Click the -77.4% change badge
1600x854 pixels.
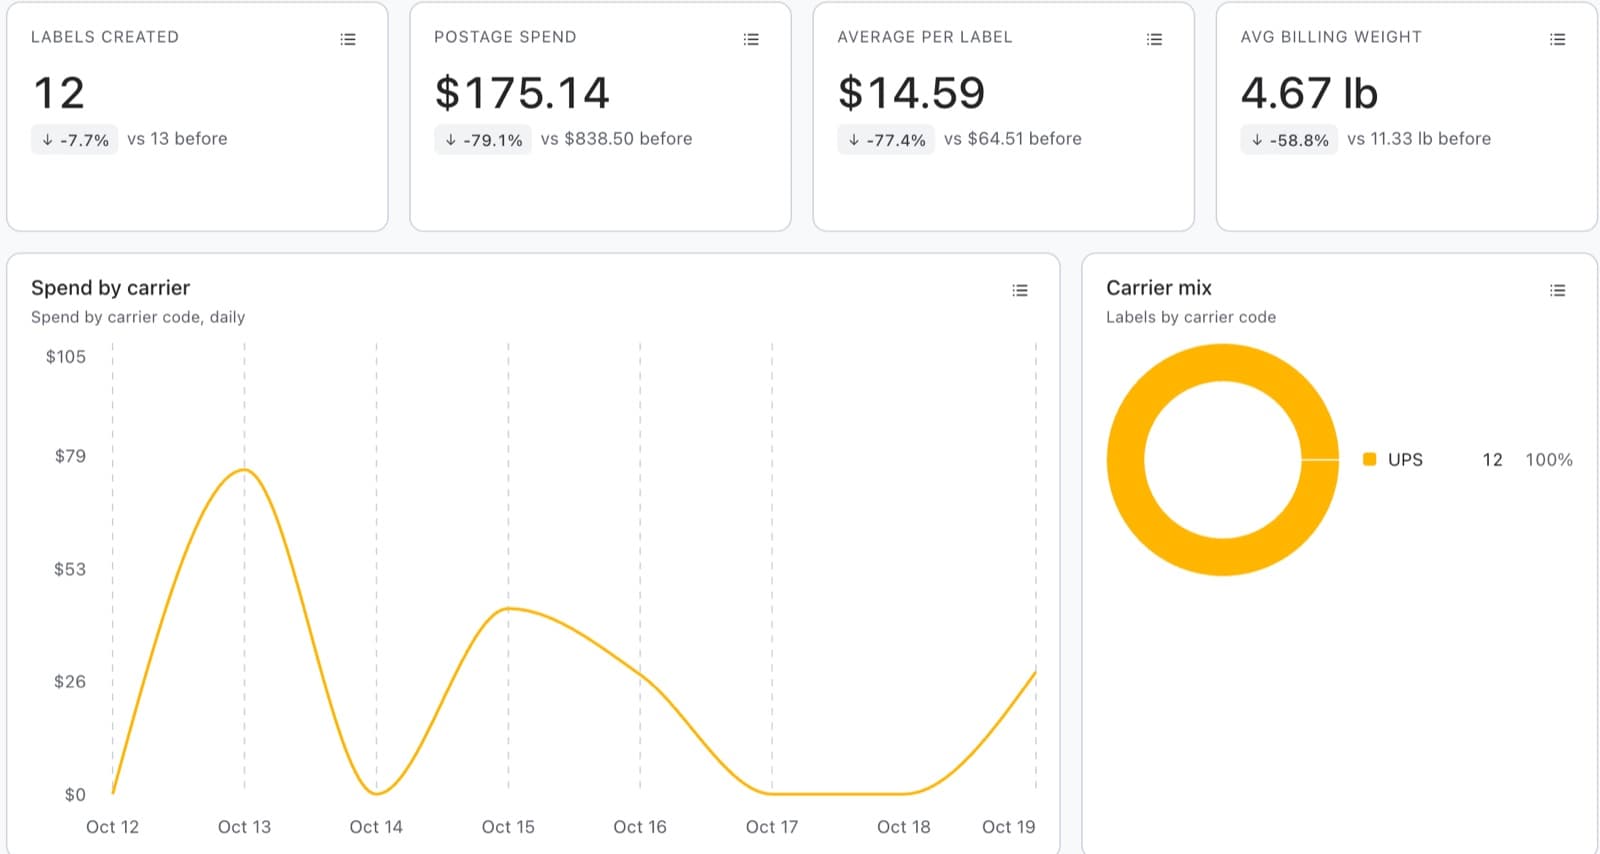tap(886, 140)
